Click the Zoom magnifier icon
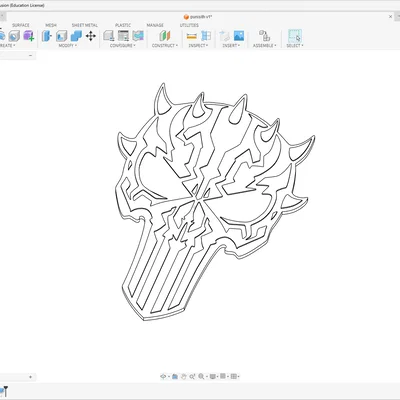Viewport: 400px width, 400px height. [201, 376]
